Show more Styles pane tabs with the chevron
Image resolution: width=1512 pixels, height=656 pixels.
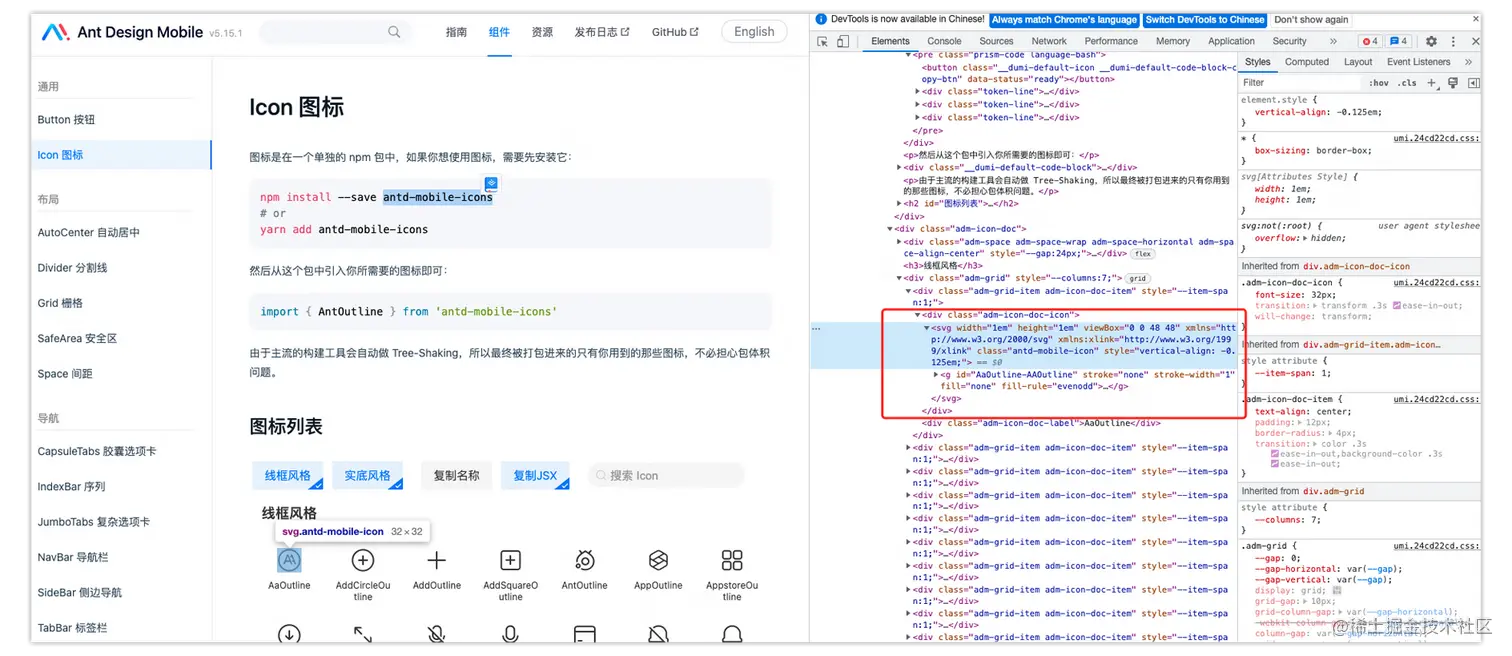click(1467, 62)
